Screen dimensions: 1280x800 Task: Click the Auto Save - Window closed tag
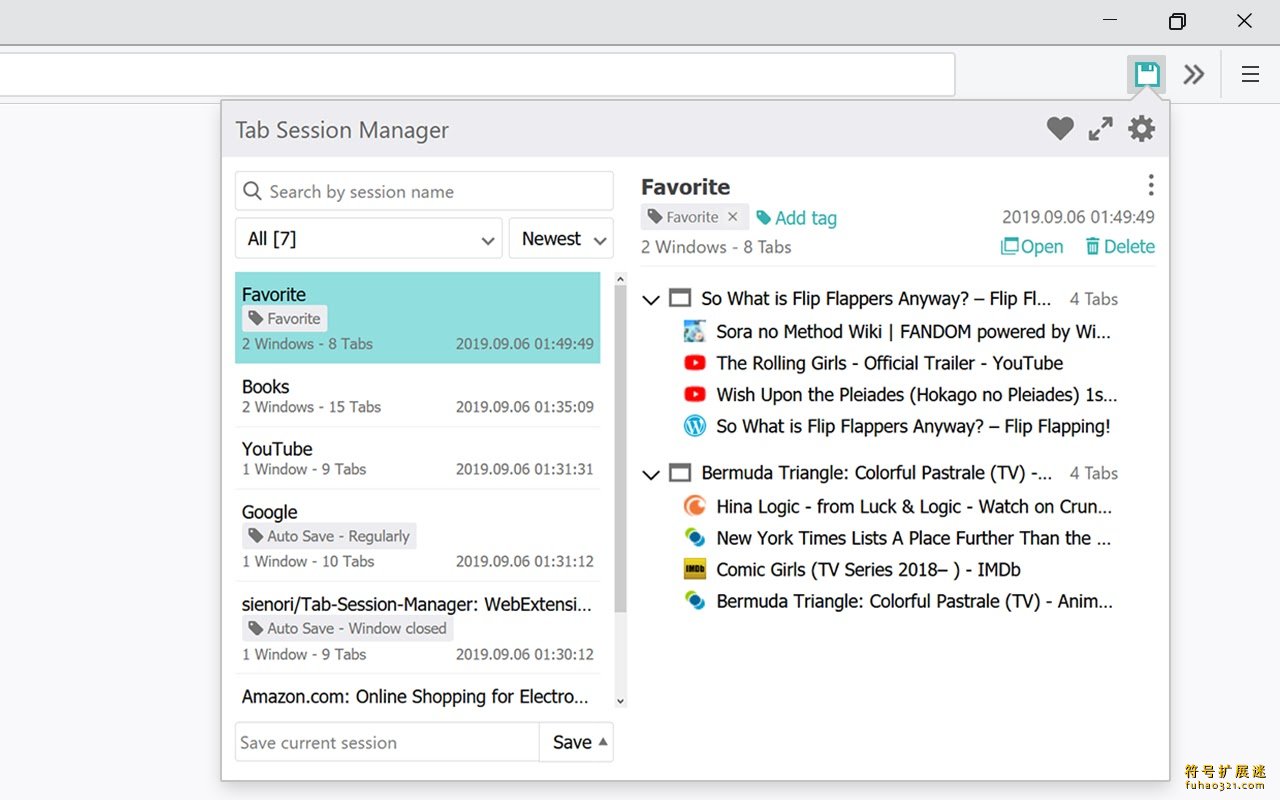tap(347, 628)
